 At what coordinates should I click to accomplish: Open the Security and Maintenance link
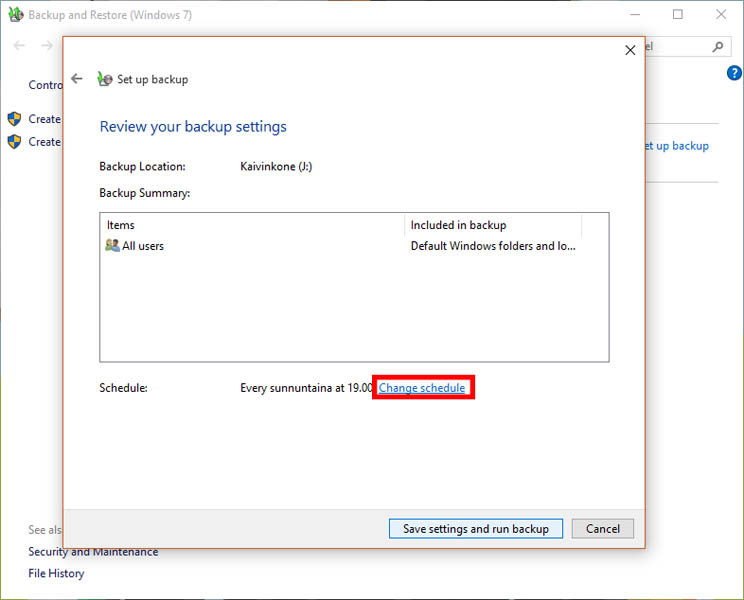tap(93, 552)
